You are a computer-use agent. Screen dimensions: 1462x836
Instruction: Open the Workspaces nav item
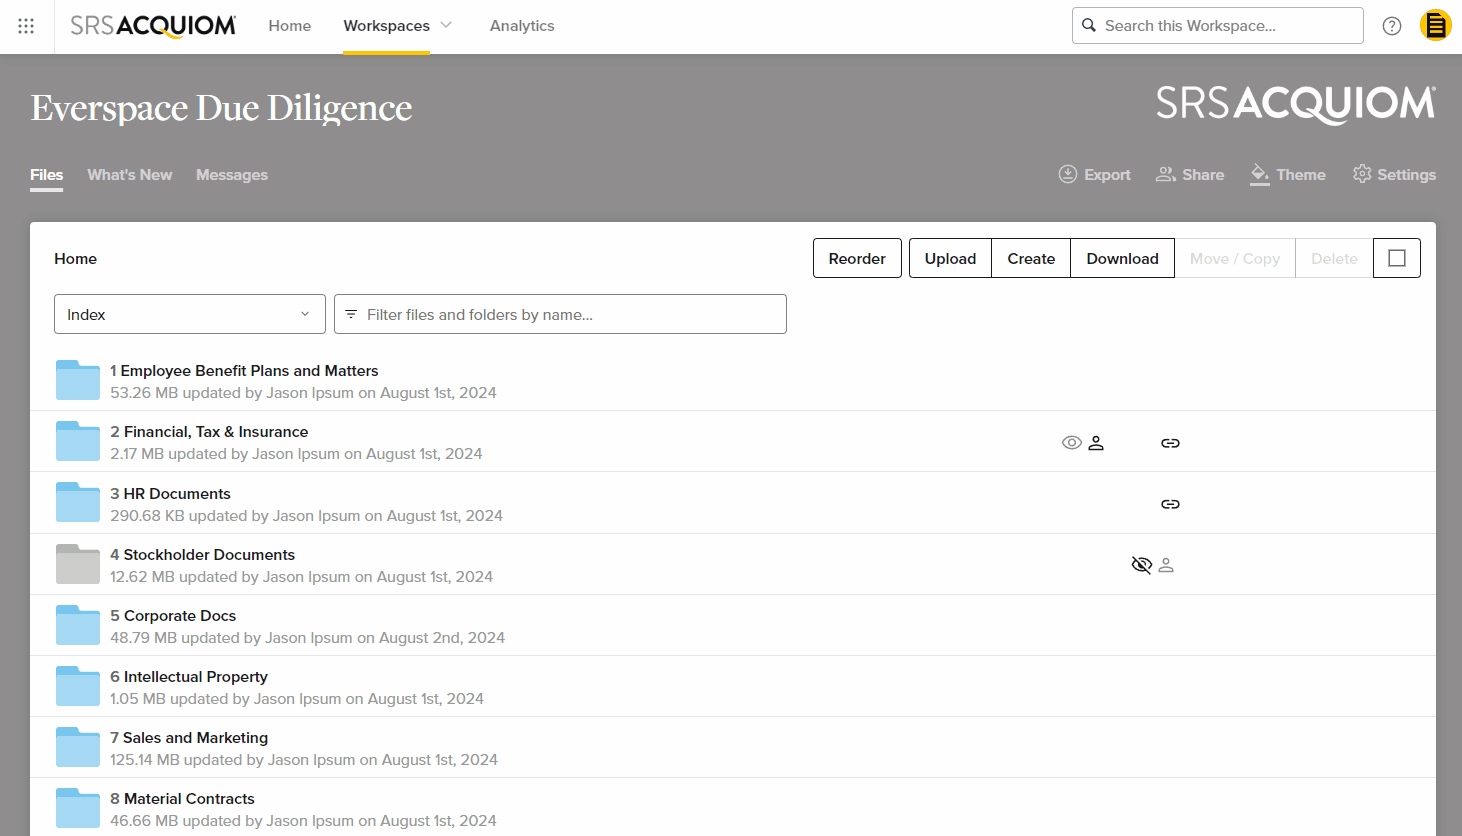click(x=386, y=26)
